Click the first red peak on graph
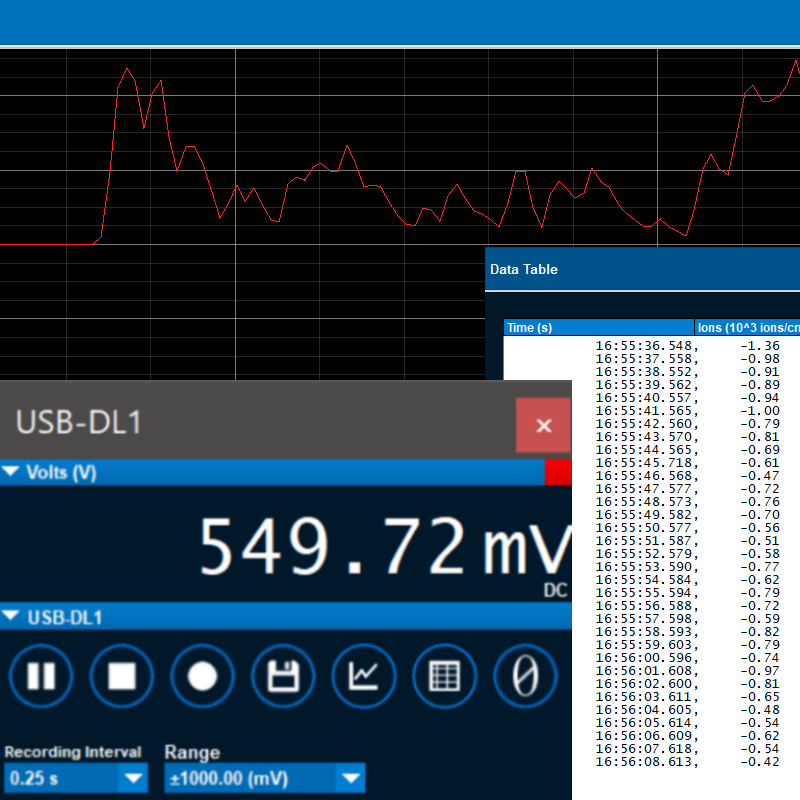 [x=127, y=70]
